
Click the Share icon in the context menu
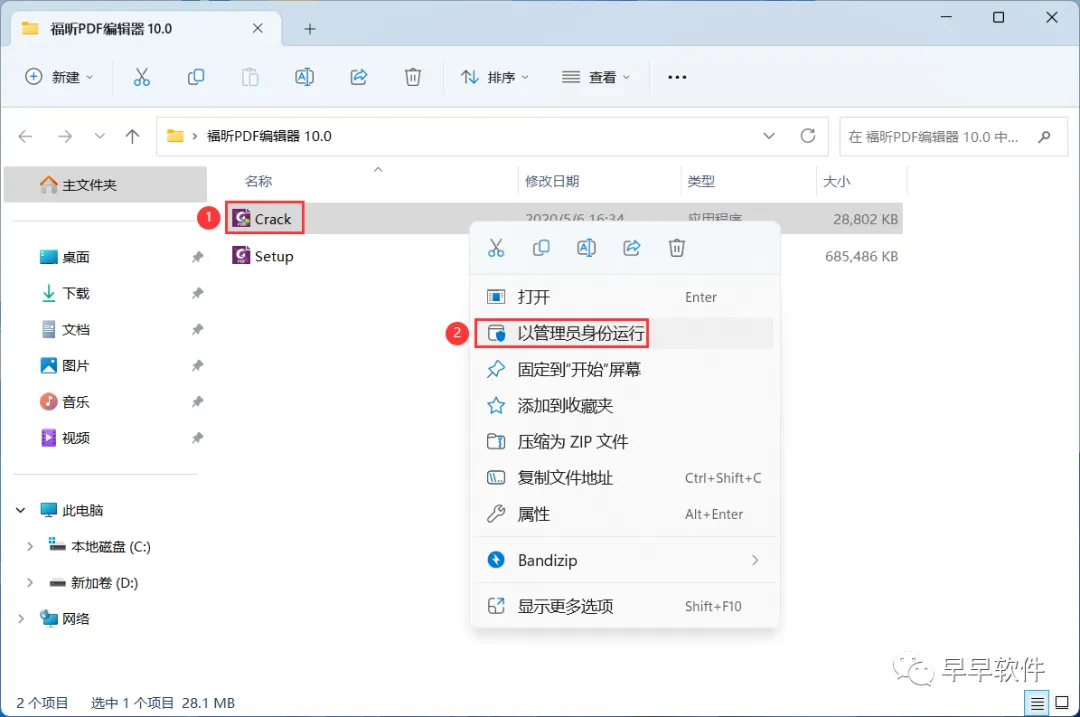point(632,248)
